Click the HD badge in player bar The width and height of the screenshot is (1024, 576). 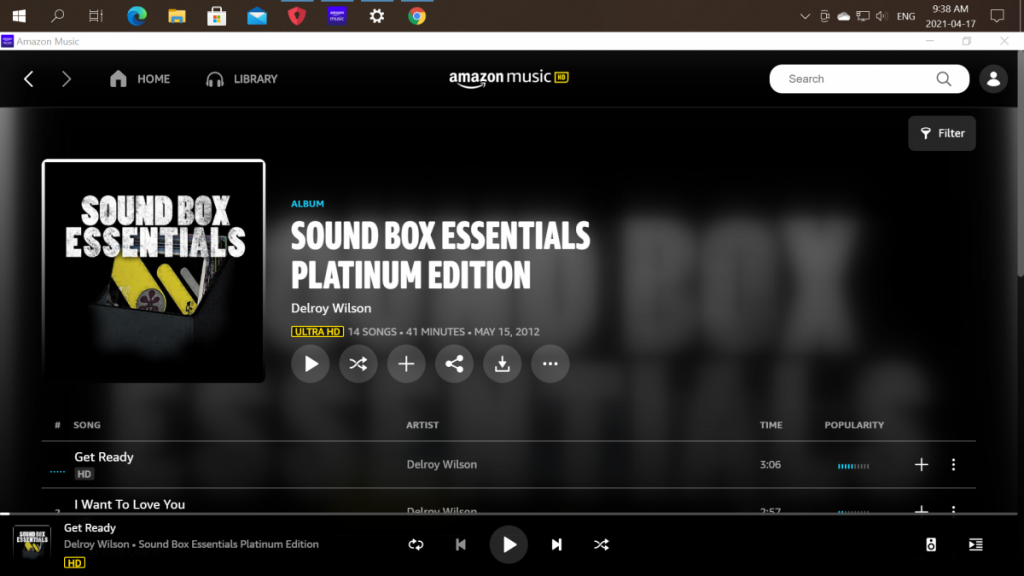(74, 562)
